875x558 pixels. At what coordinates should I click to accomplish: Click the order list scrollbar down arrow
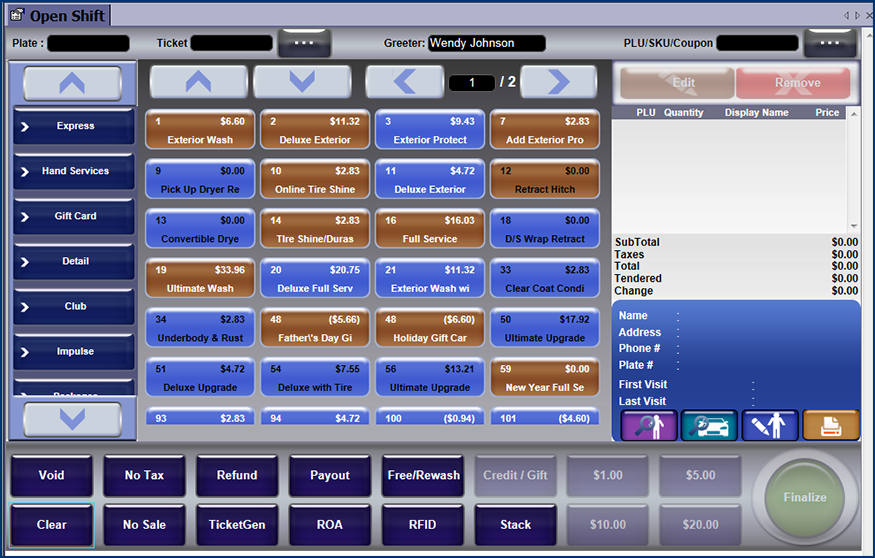(x=853, y=227)
